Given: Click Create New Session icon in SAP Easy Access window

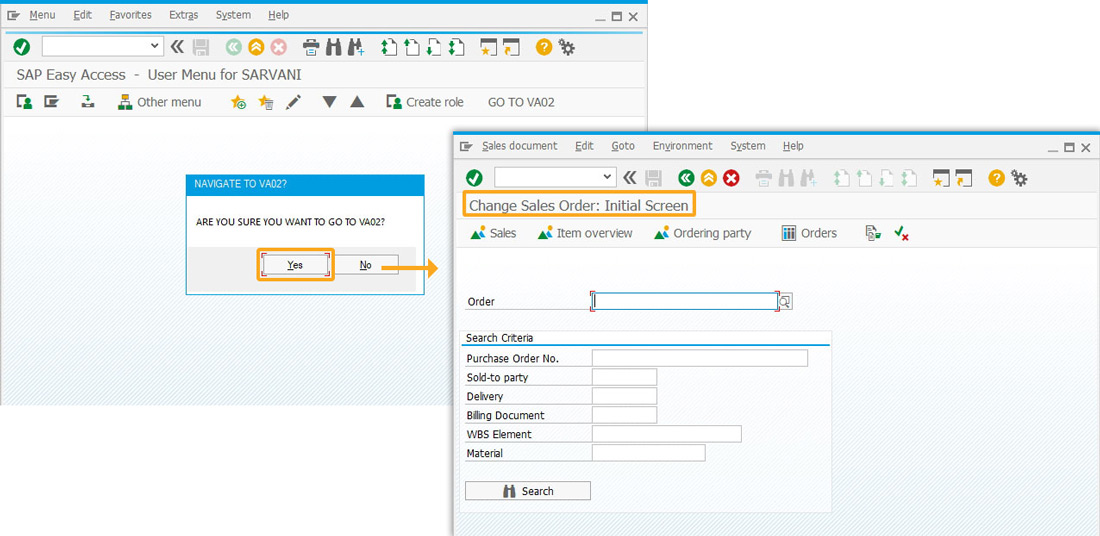Looking at the screenshot, I should 488,48.
